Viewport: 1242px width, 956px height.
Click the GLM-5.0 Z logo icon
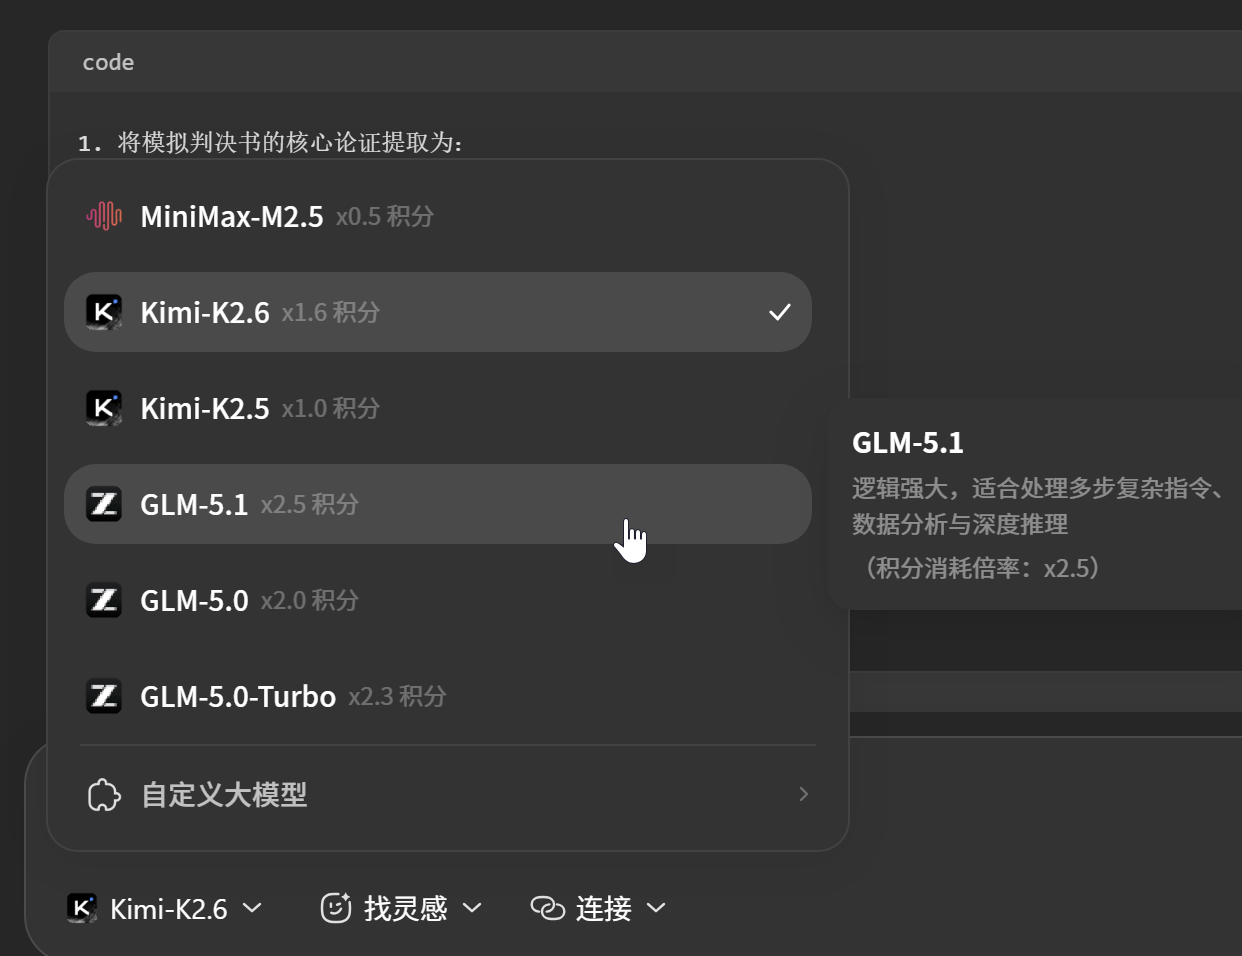[104, 600]
